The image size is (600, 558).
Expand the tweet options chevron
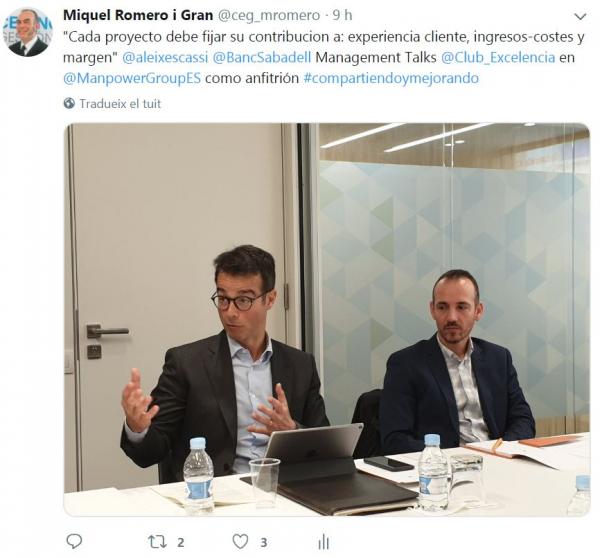coord(580,16)
